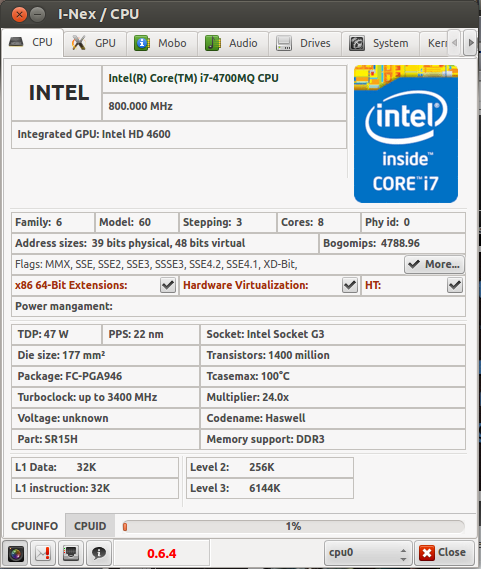Click the X.org icon on GPU tab

79,43
